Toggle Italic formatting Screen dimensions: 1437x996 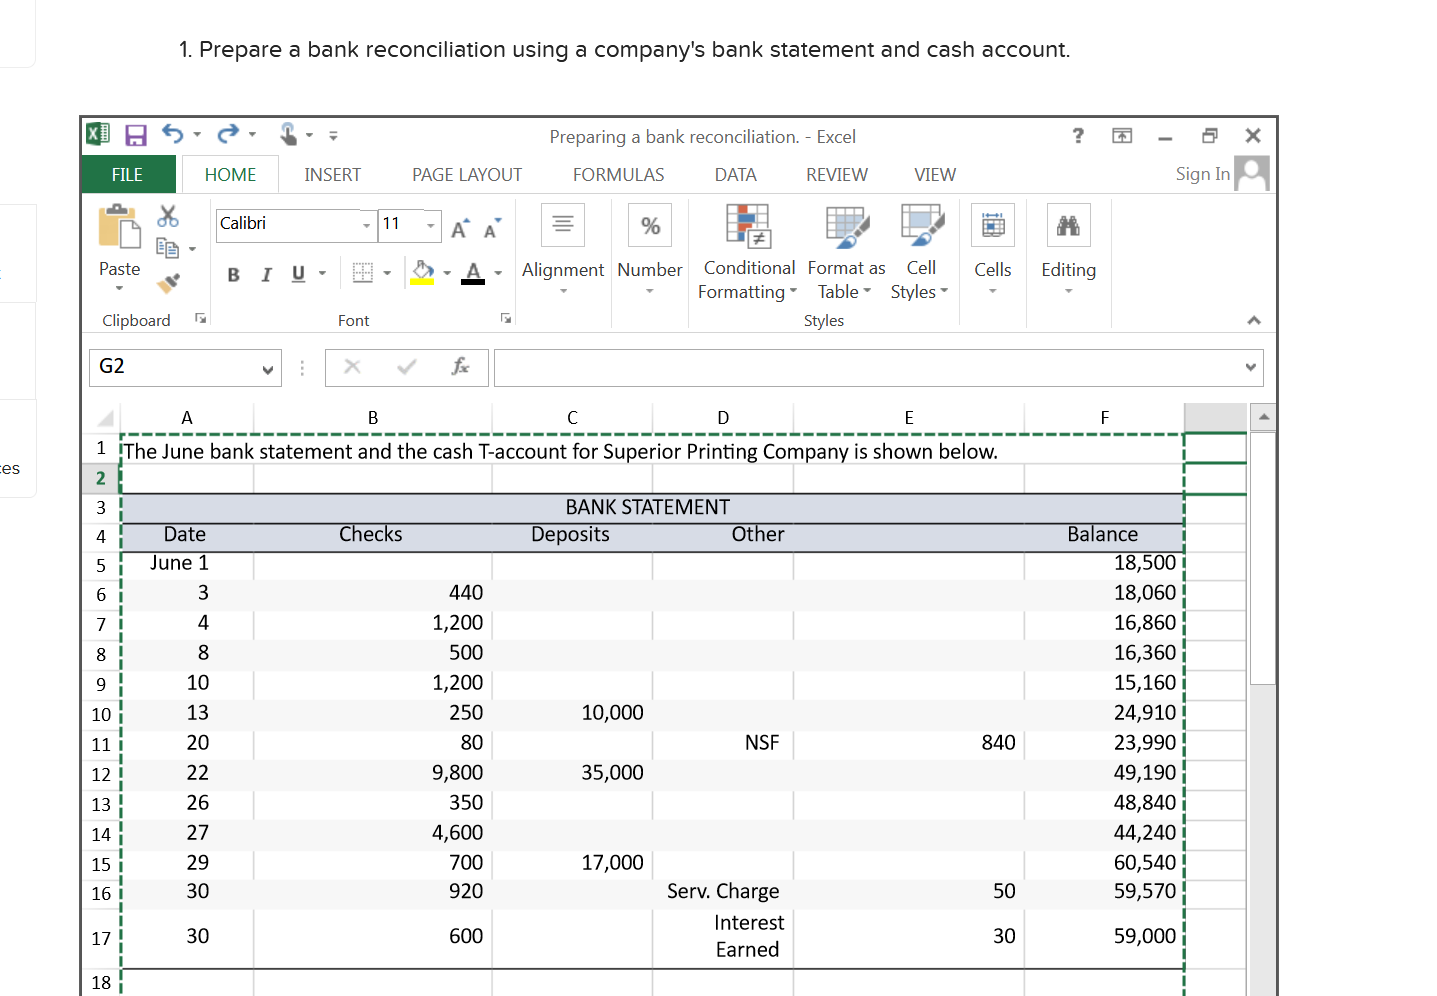click(x=266, y=274)
